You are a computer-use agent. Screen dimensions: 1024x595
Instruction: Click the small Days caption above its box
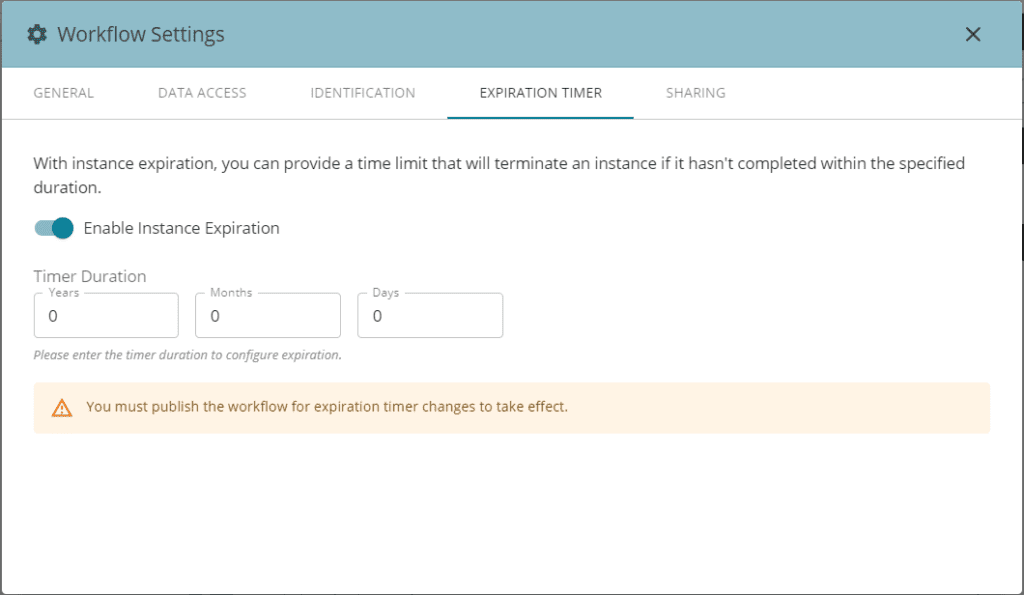(x=385, y=293)
